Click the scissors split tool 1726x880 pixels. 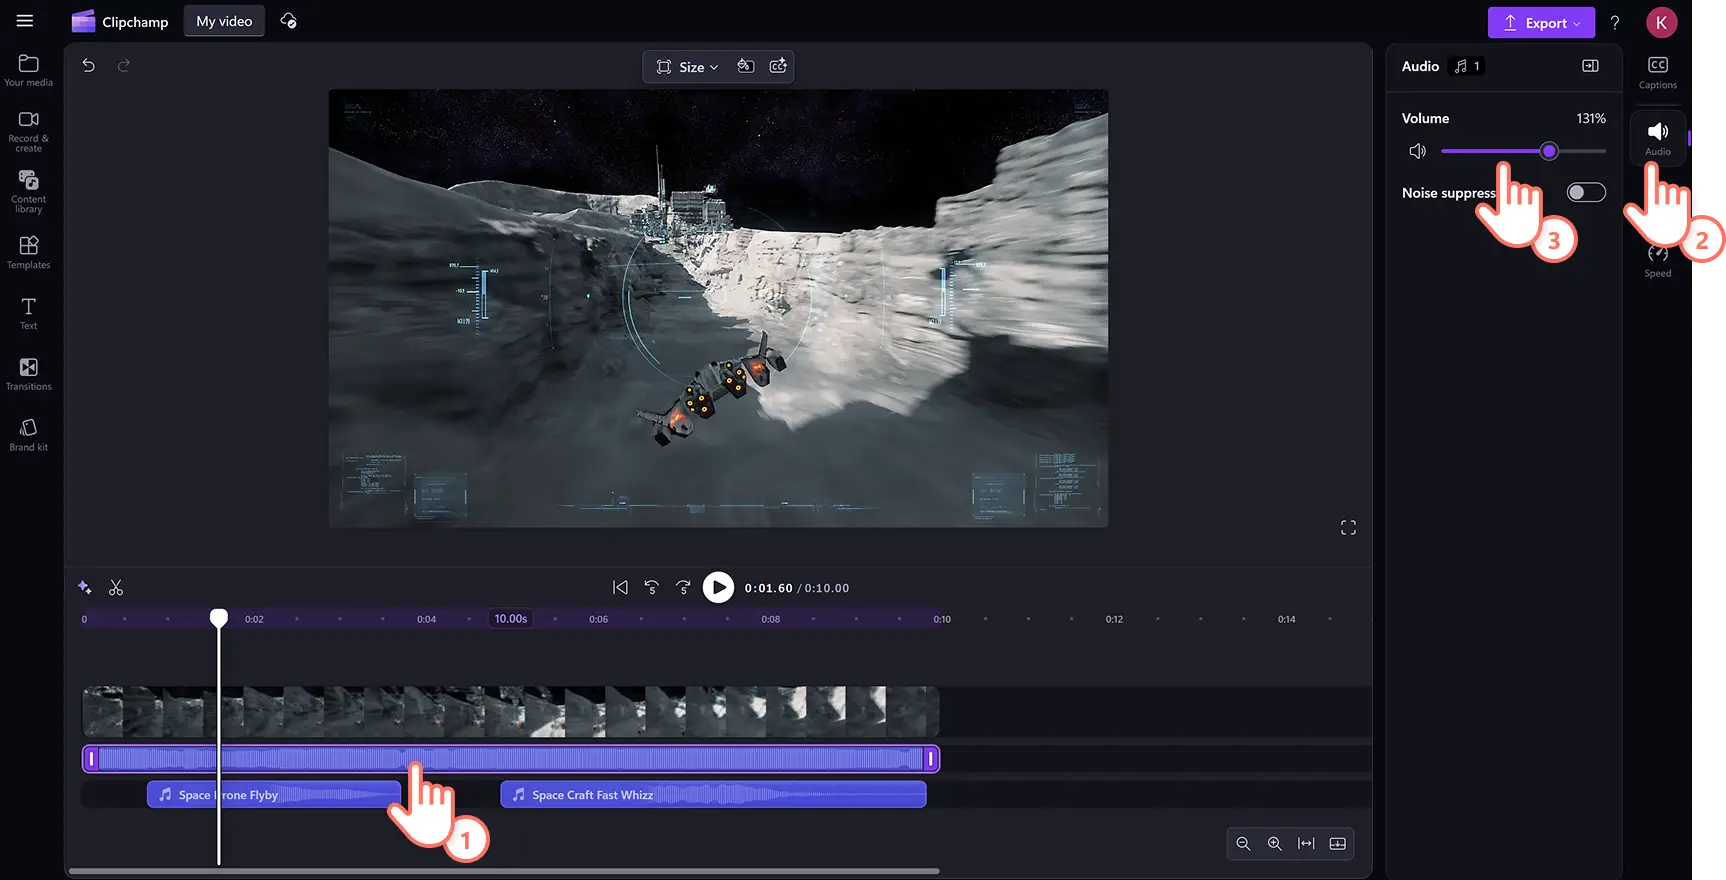point(116,588)
